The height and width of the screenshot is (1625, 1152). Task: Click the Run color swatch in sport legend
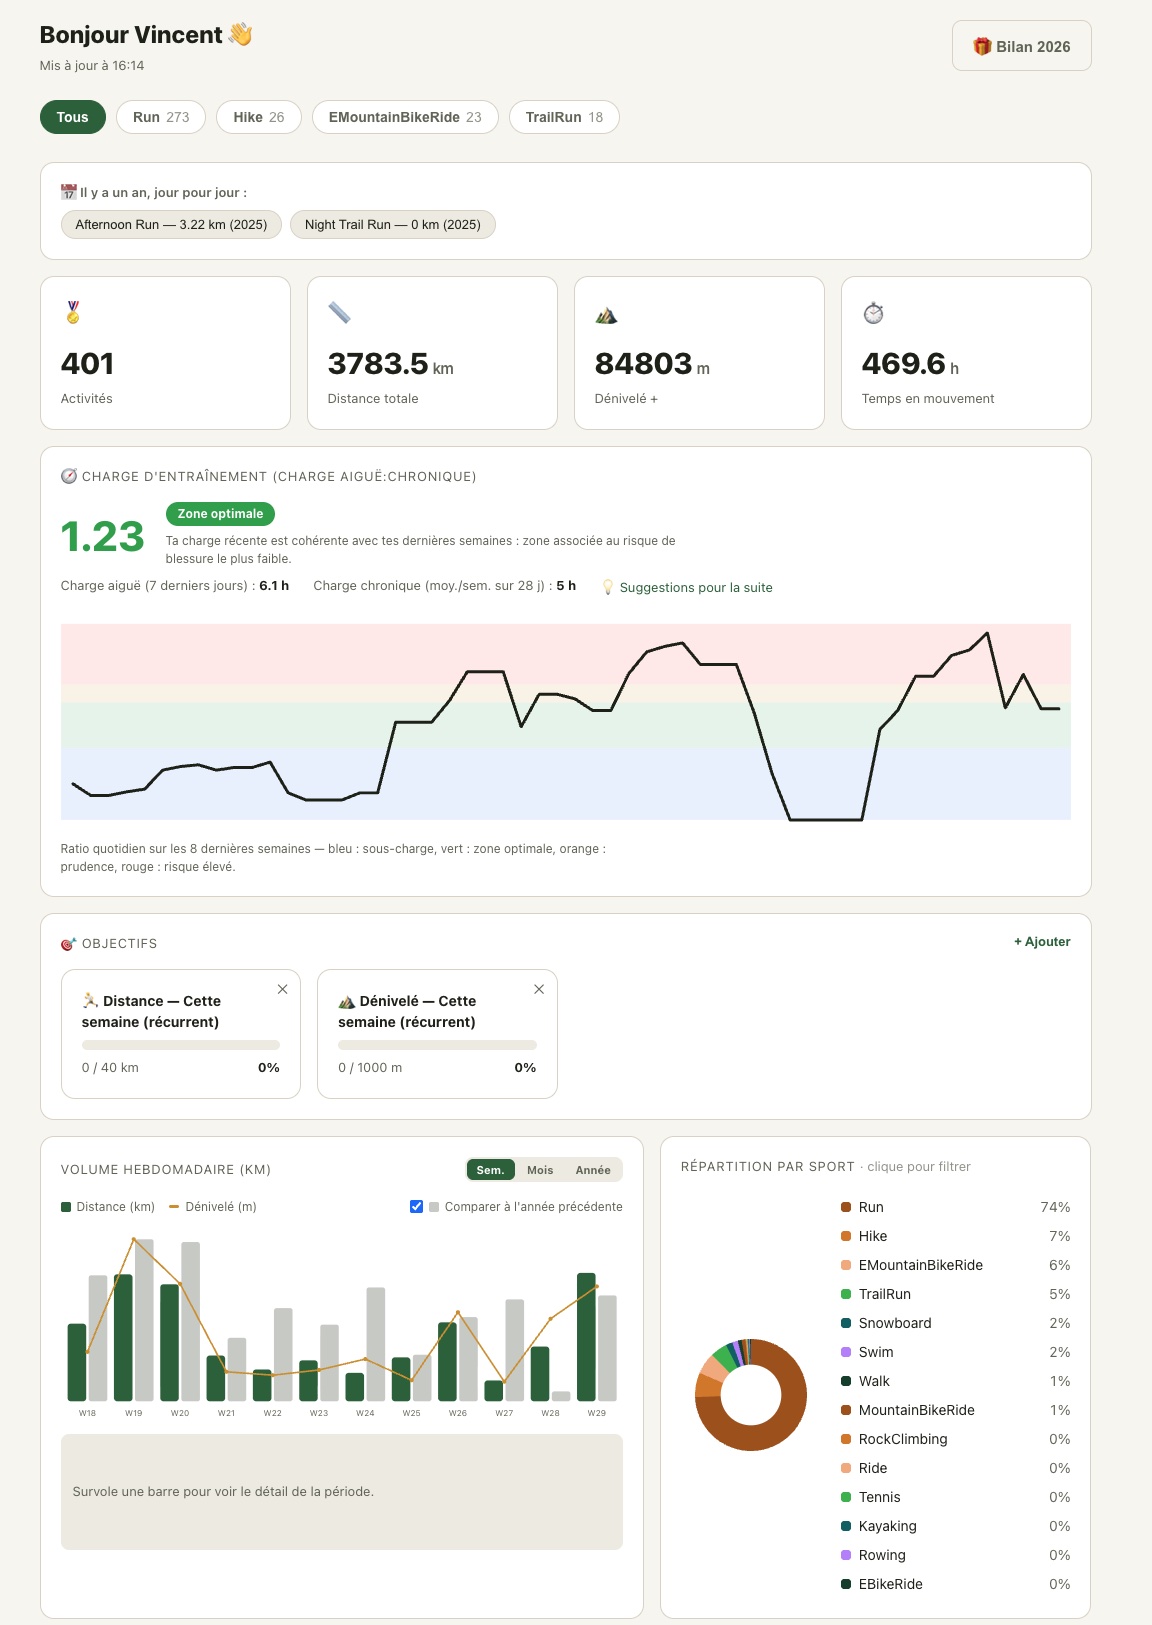pyautogui.click(x=846, y=1207)
